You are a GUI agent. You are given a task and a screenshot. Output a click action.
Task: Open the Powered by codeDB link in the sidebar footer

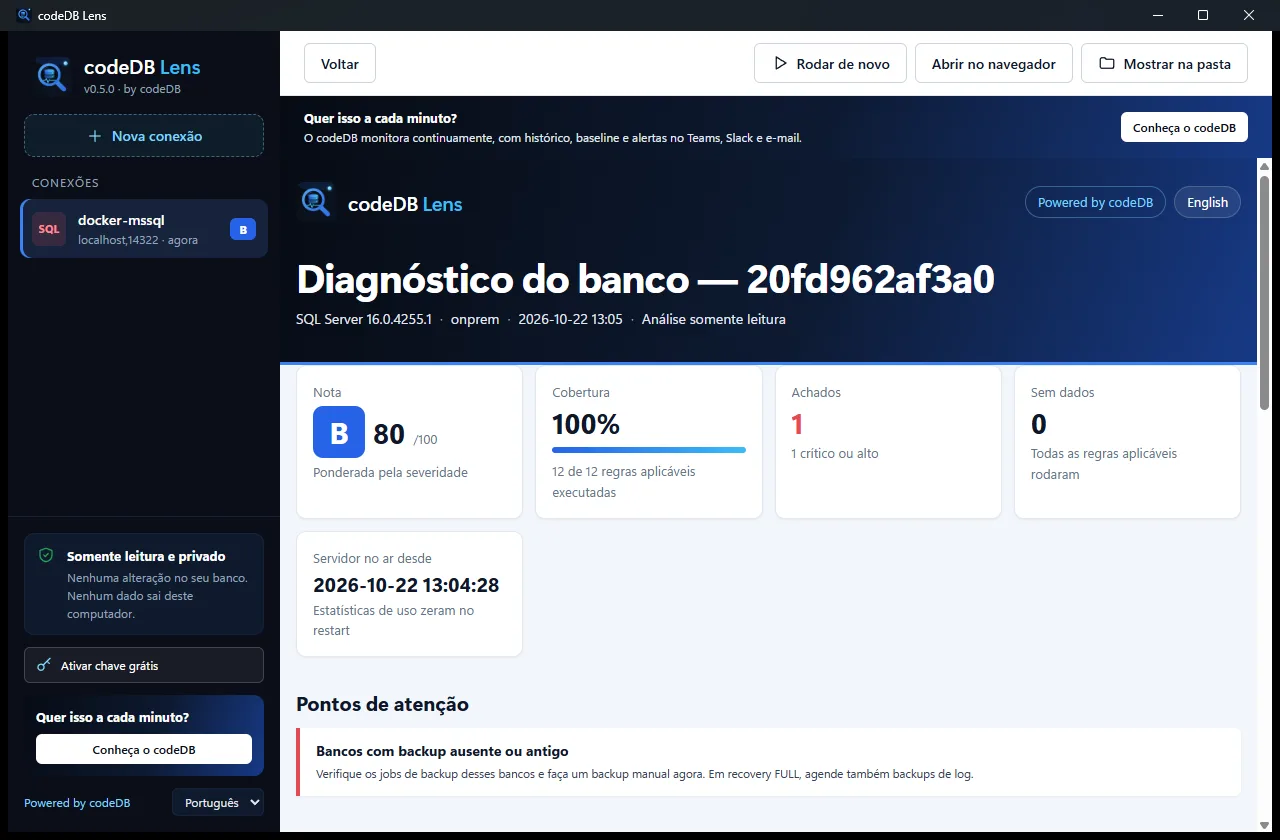click(x=77, y=803)
